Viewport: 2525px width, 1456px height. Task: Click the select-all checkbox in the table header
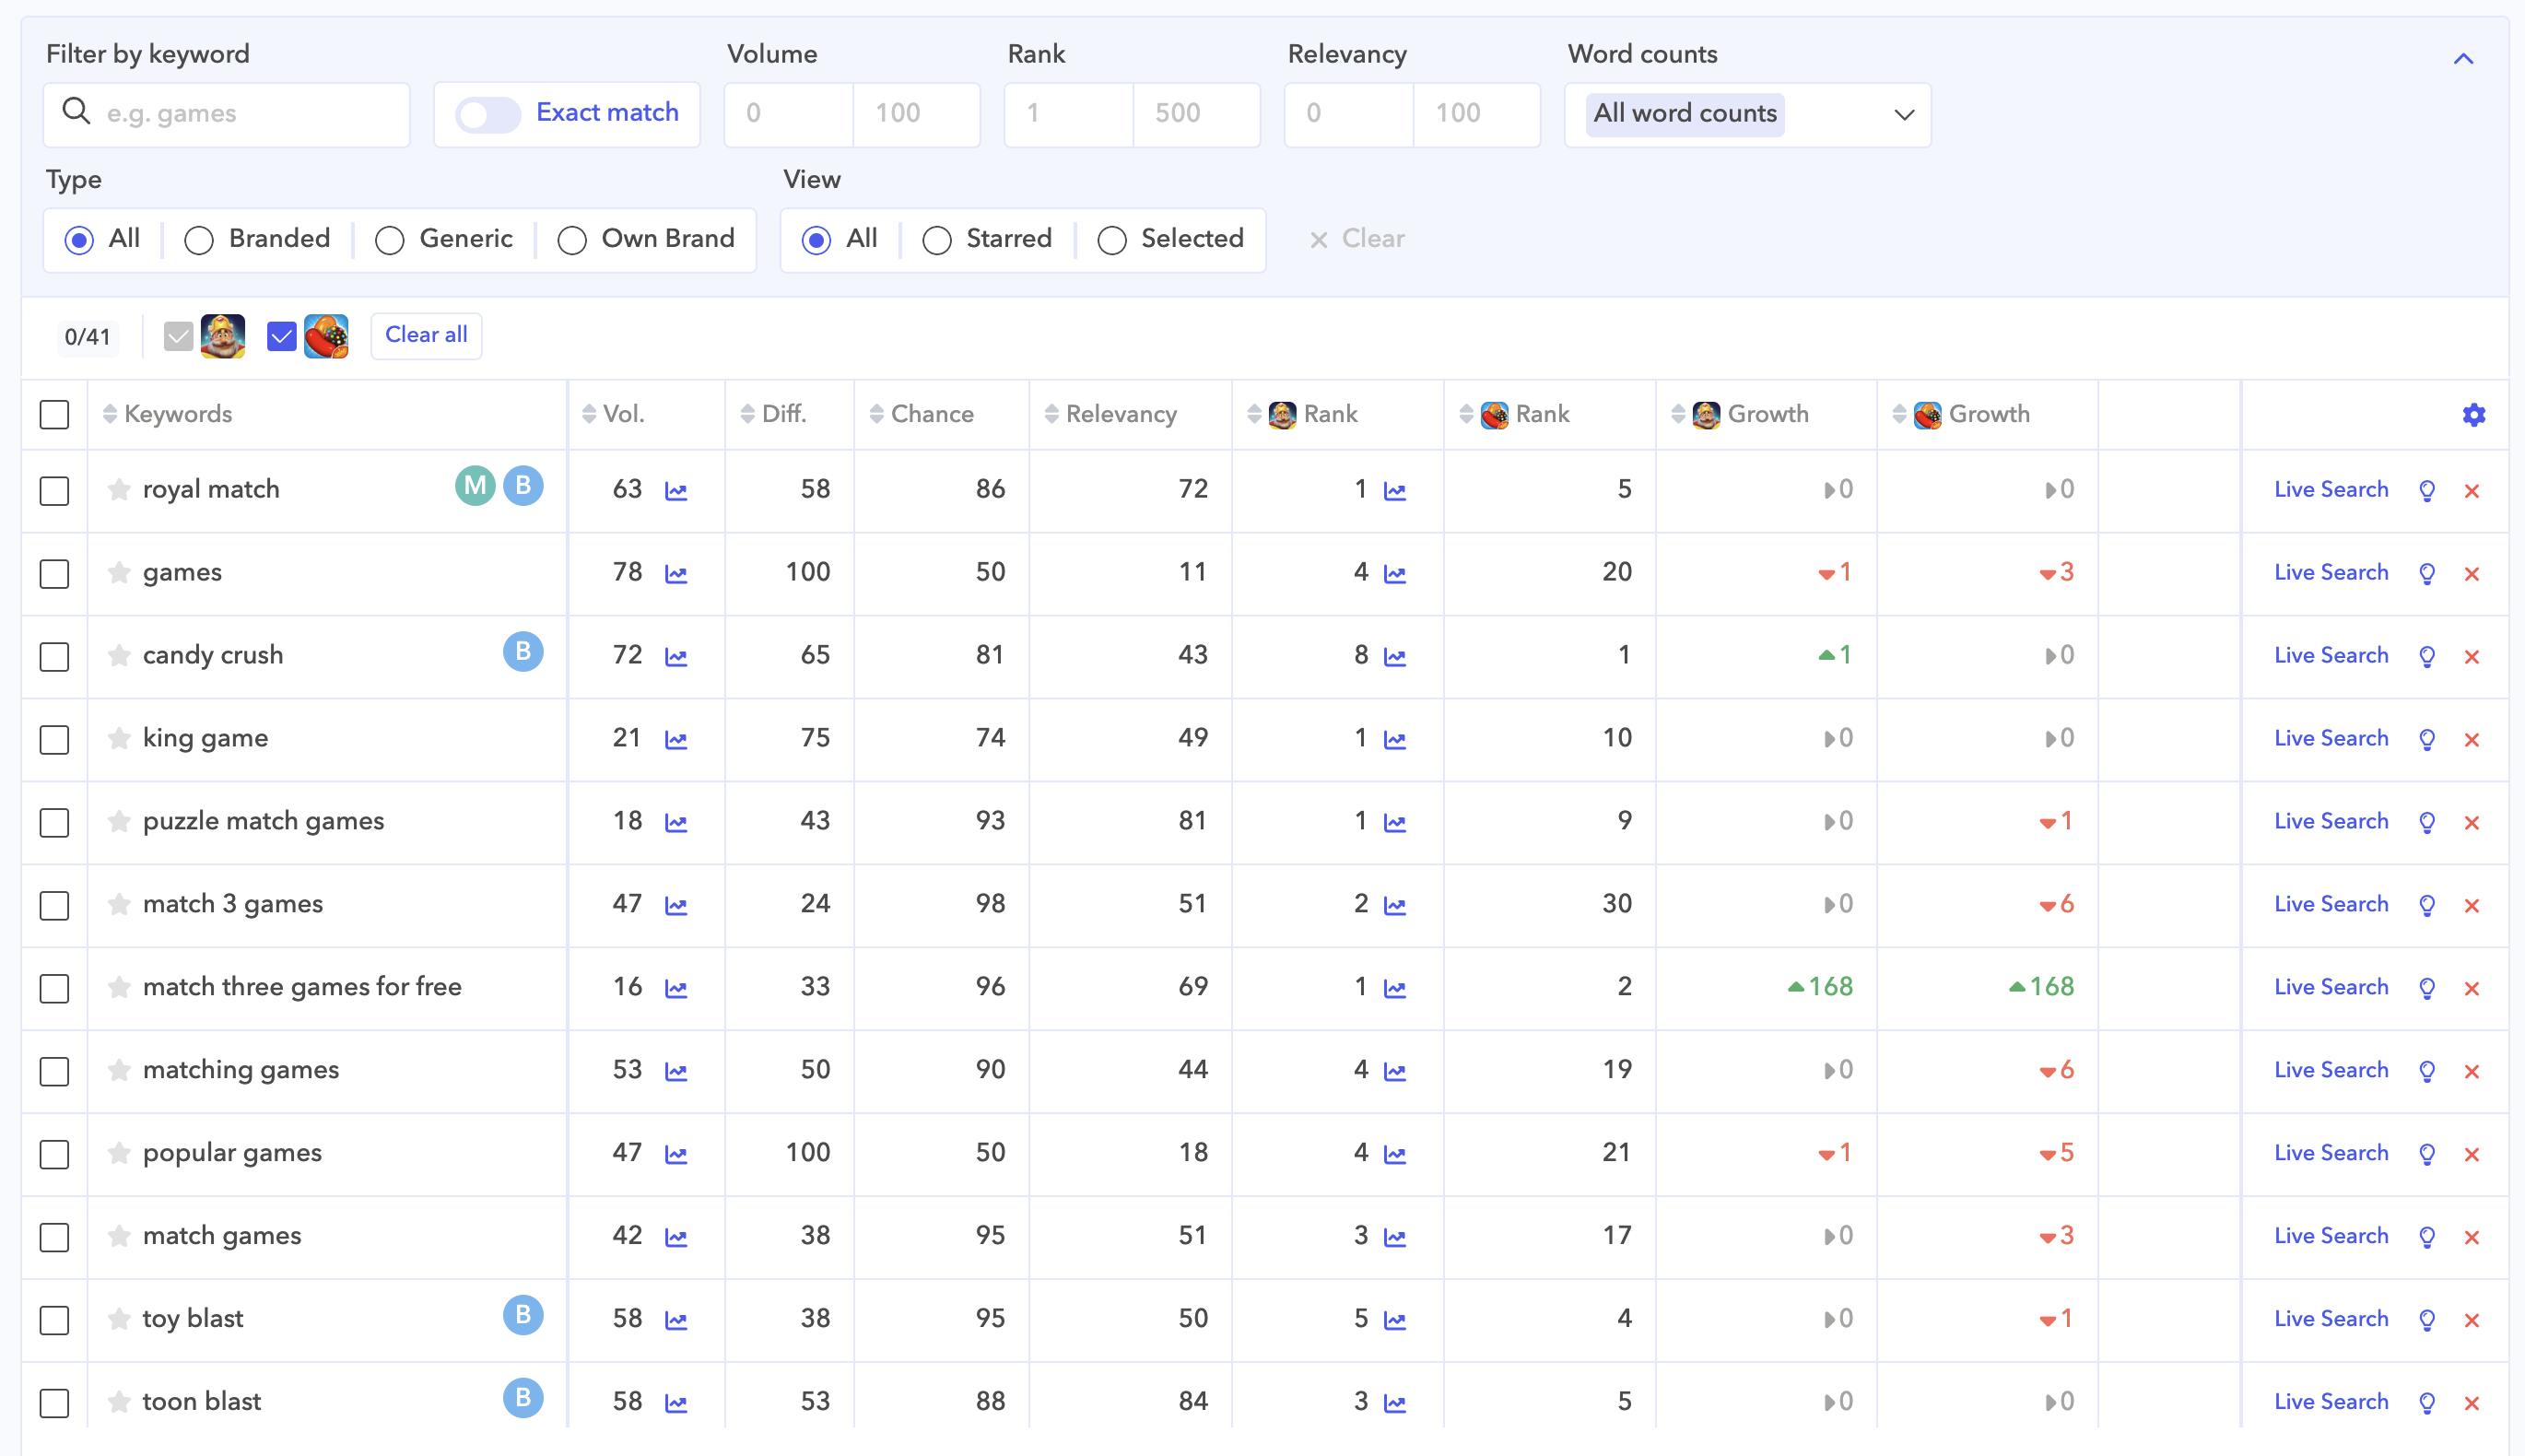click(54, 413)
